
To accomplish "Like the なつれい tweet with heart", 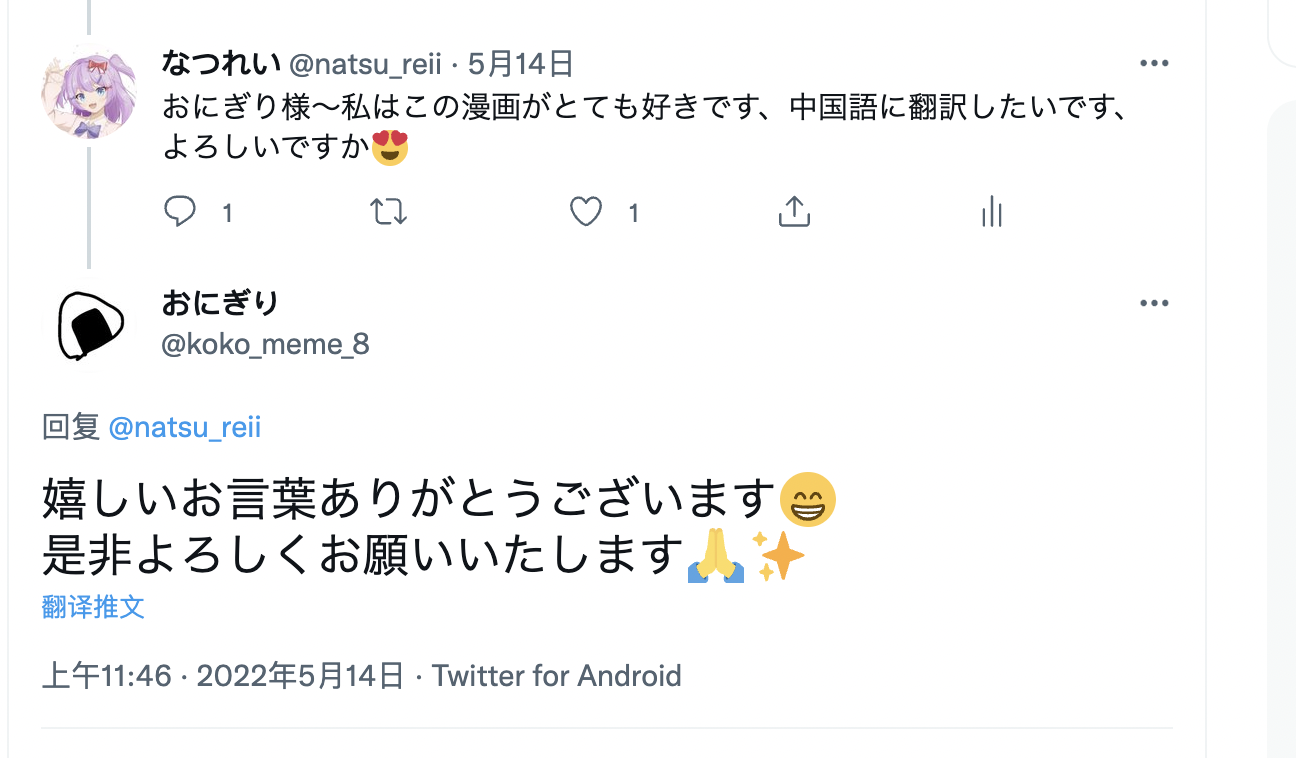I will point(586,212).
